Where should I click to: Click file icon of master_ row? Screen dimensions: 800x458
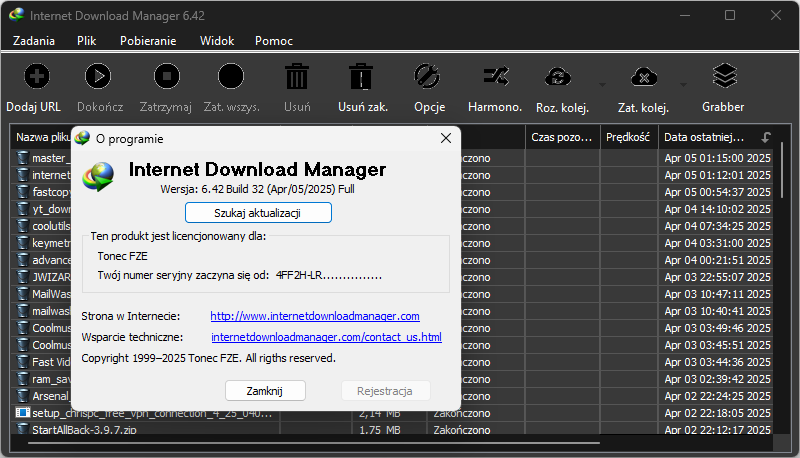(22, 158)
